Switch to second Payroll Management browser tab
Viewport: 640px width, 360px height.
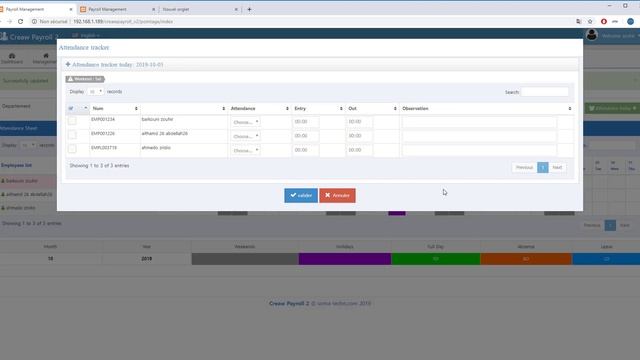pyautogui.click(x=118, y=9)
